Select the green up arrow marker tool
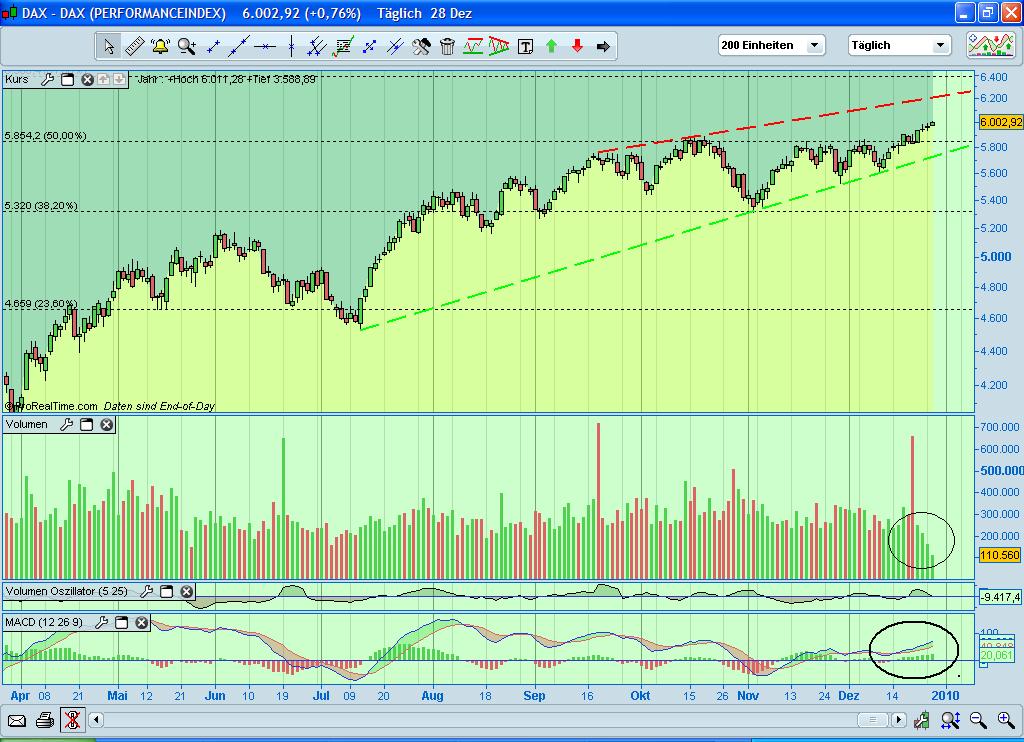The image size is (1024, 742). [551, 46]
